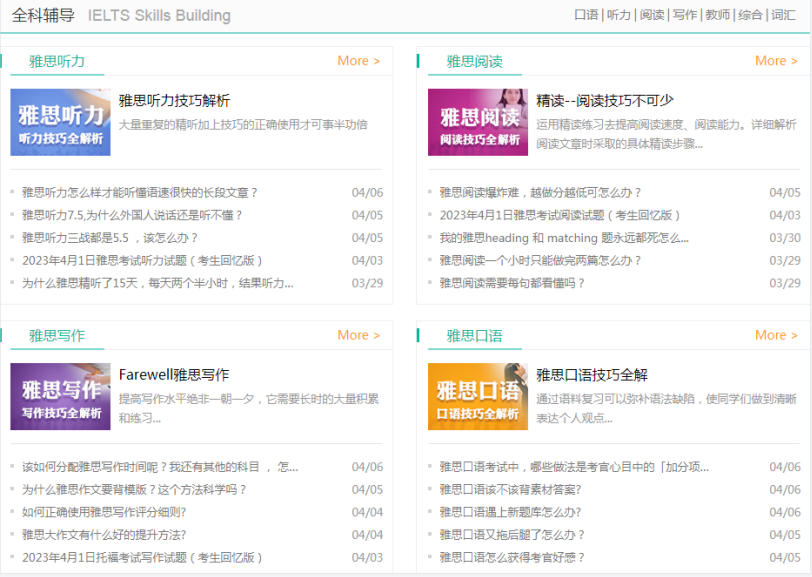Click the 全科辅导 page heading

(x=43, y=15)
